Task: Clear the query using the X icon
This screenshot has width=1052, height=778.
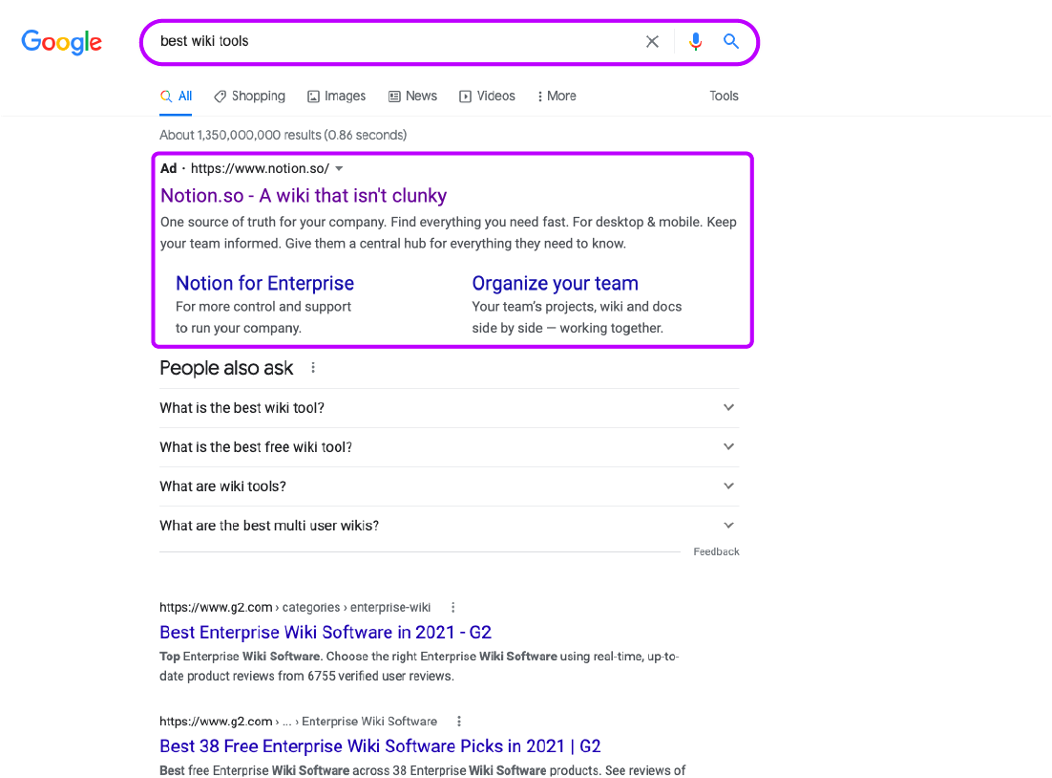Action: [x=652, y=41]
